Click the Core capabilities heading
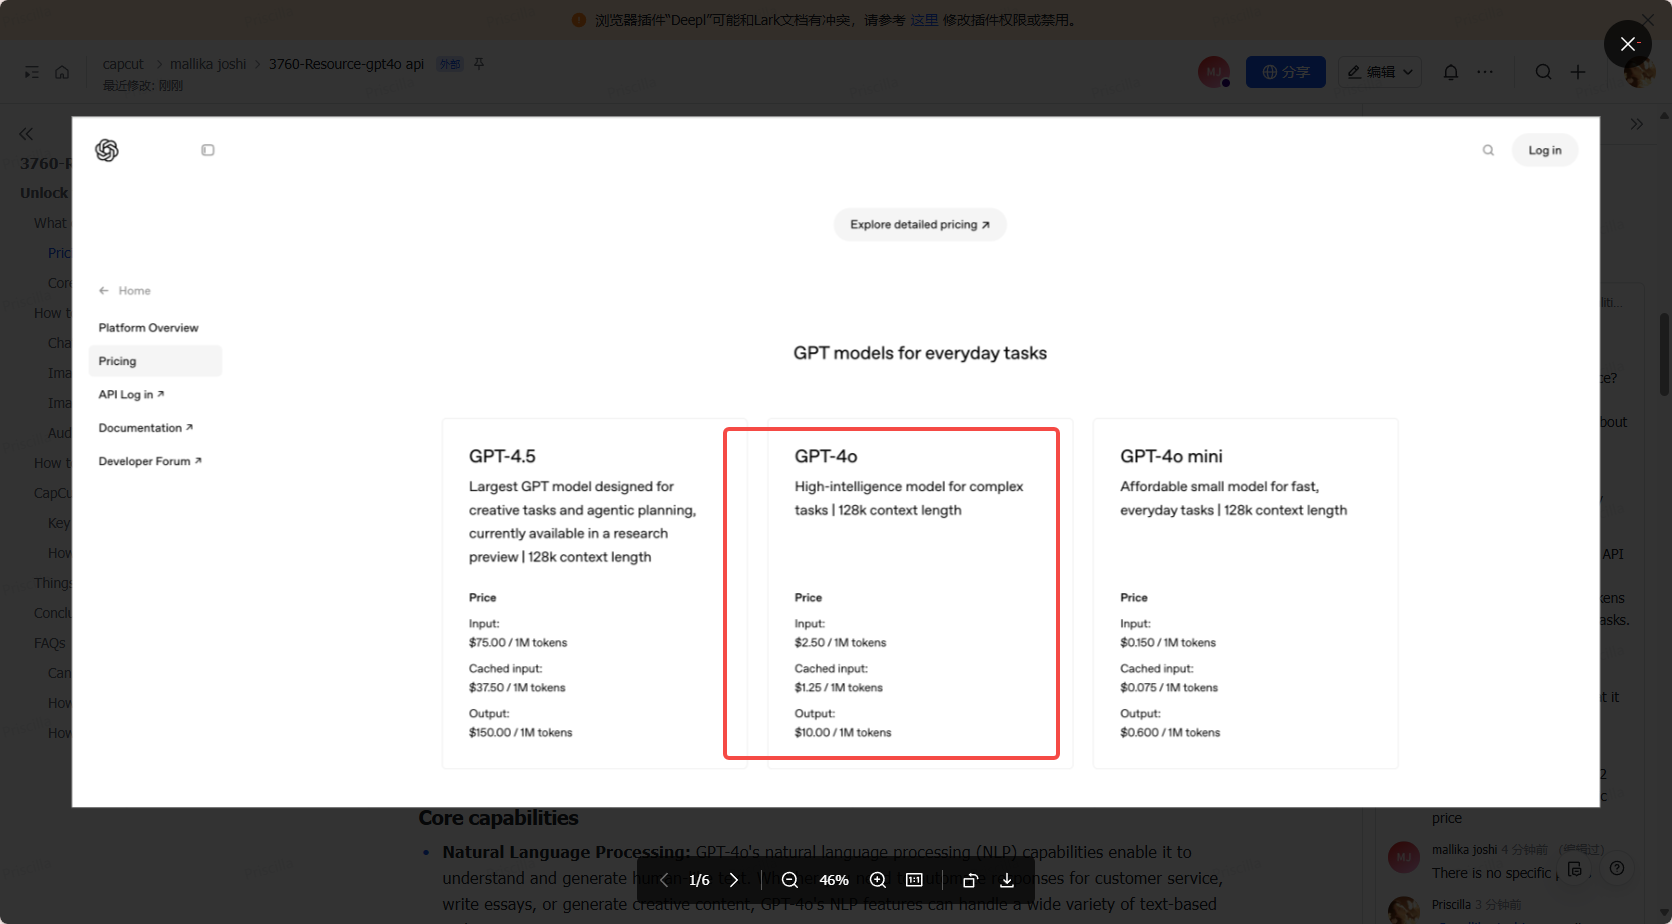Image resolution: width=1672 pixels, height=924 pixels. pyautogui.click(x=498, y=818)
